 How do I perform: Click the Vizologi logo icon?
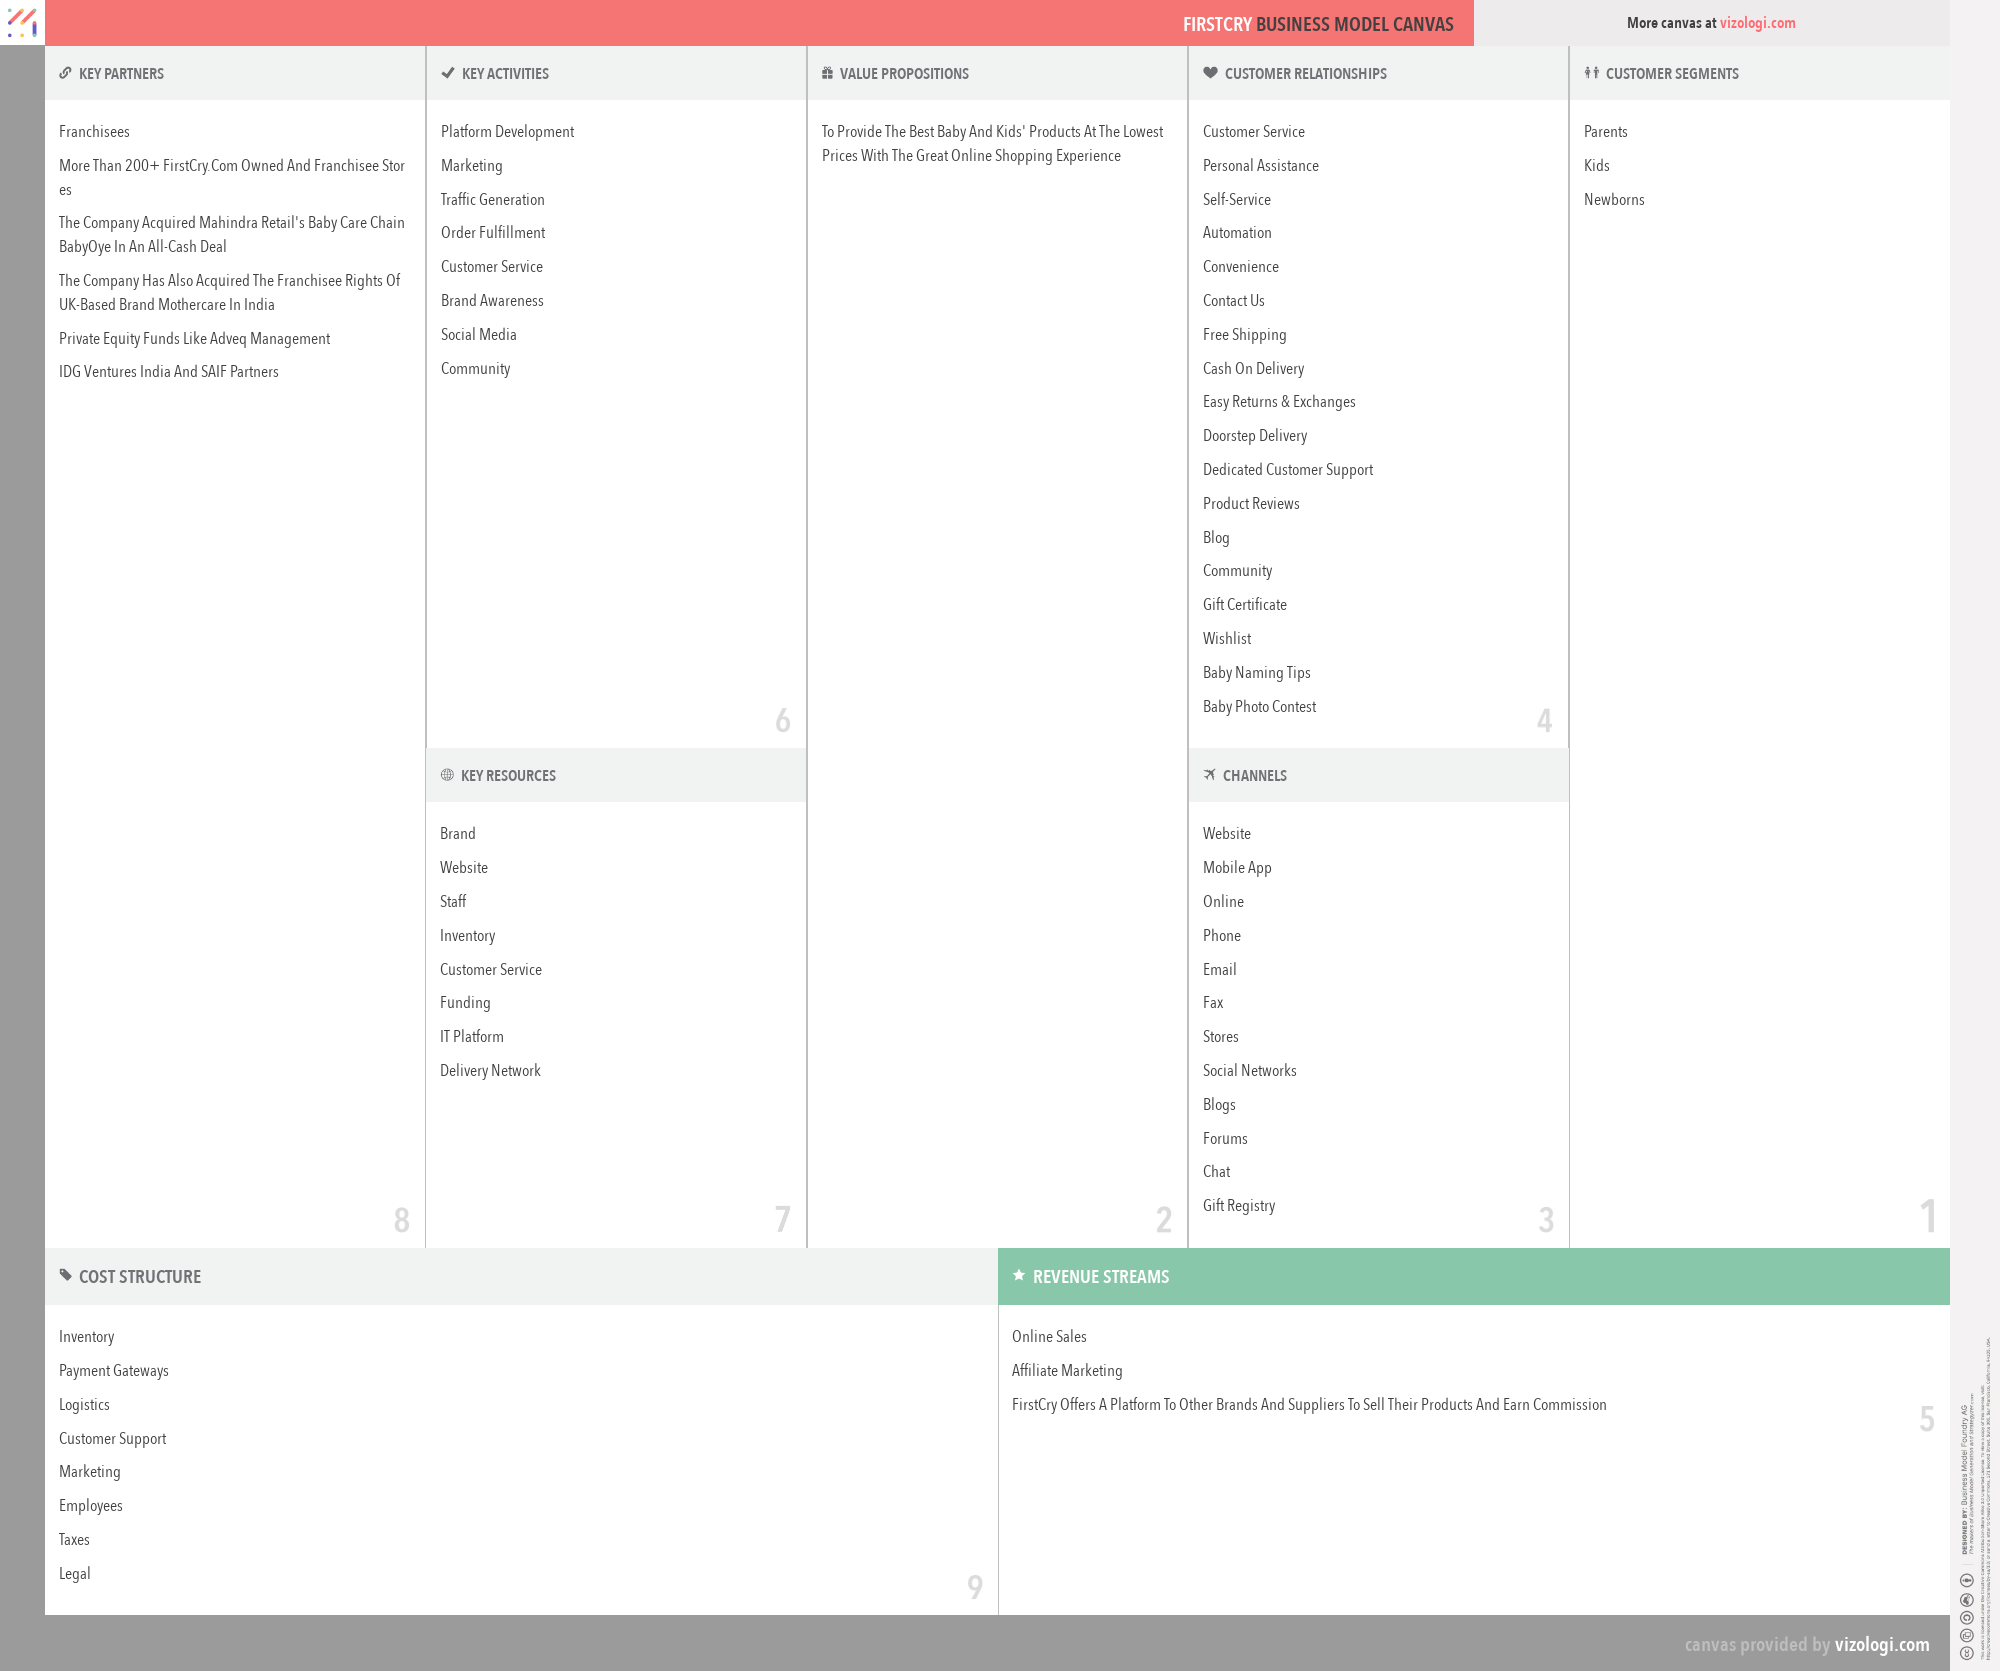[22, 22]
